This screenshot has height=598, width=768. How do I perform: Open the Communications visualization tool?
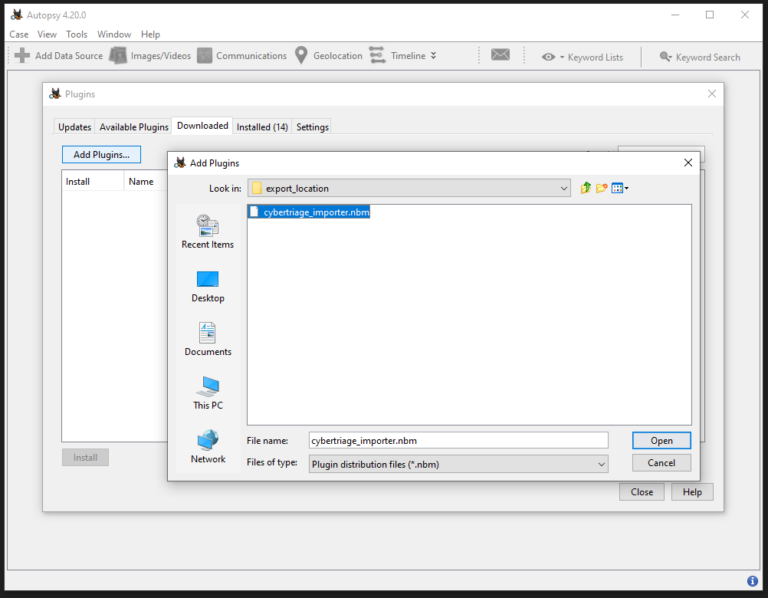pyautogui.click(x=242, y=56)
